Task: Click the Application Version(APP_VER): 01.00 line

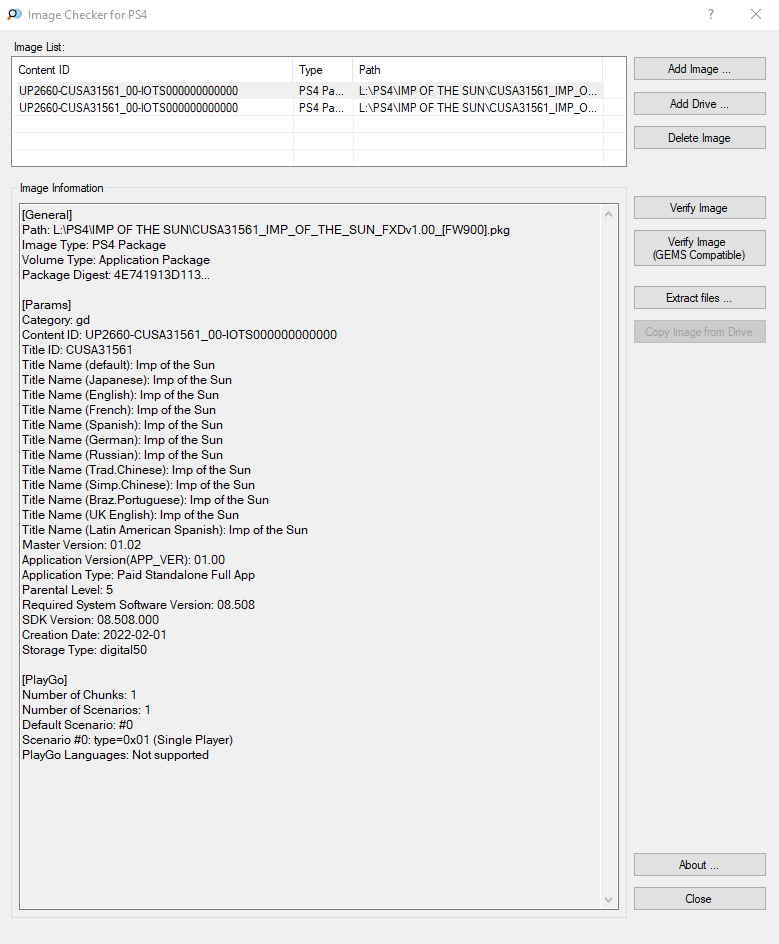Action: (x=123, y=560)
